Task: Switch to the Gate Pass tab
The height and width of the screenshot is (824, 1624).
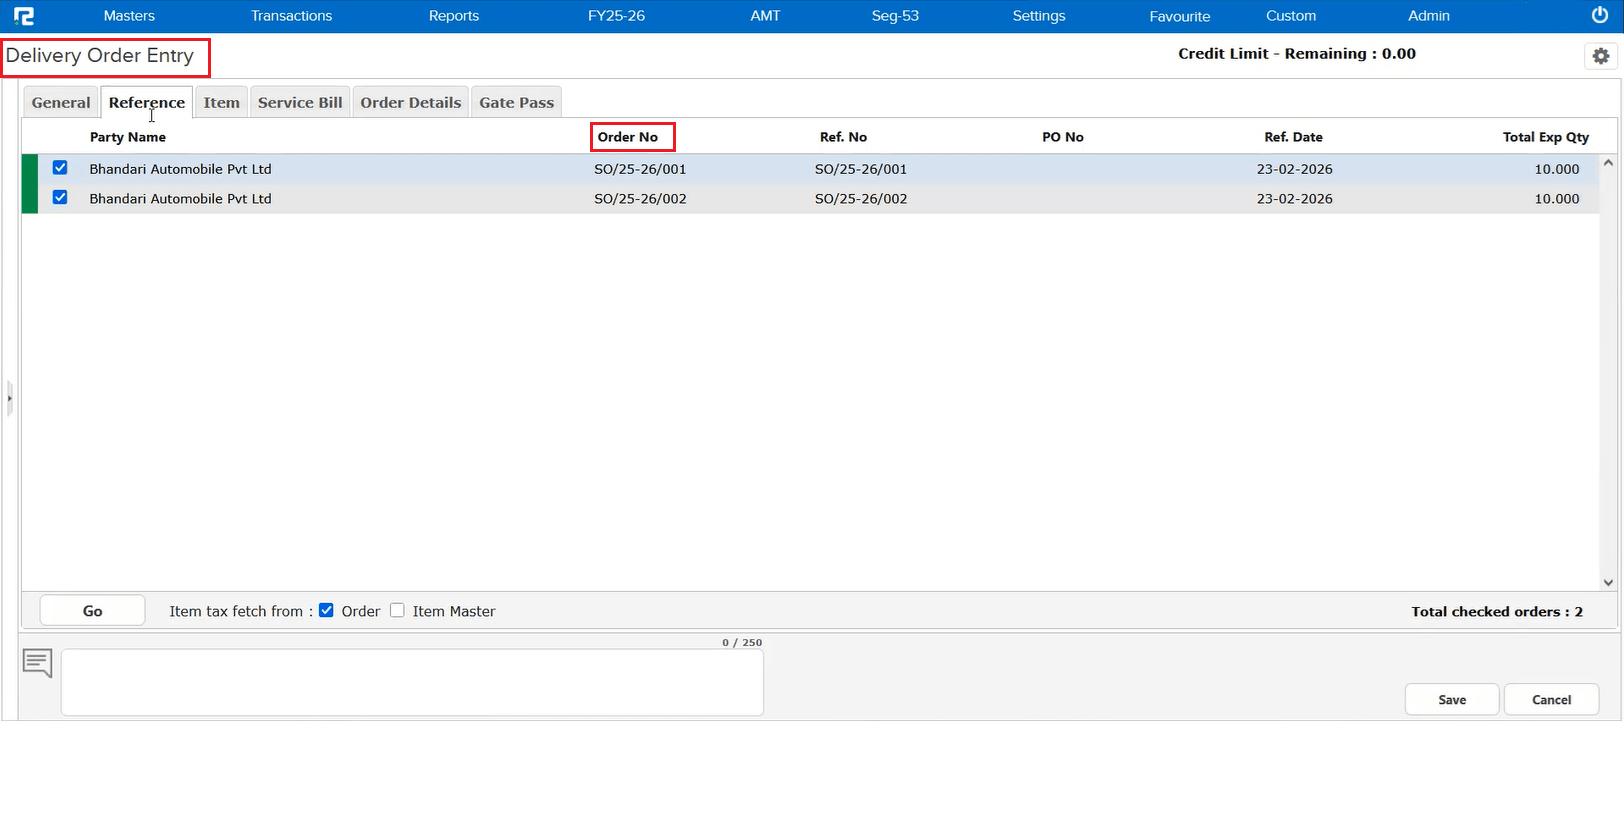Action: click(x=516, y=102)
